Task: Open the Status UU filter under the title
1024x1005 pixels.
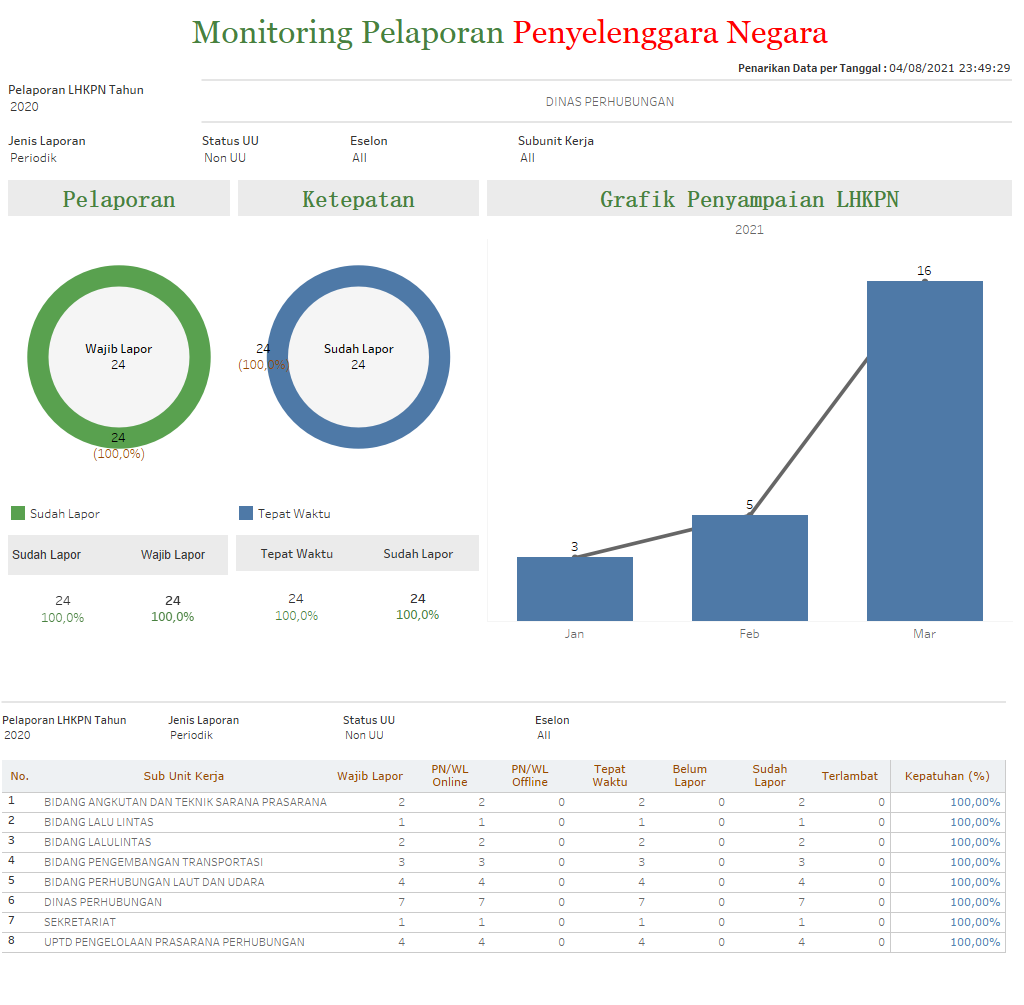Action: pos(225,158)
